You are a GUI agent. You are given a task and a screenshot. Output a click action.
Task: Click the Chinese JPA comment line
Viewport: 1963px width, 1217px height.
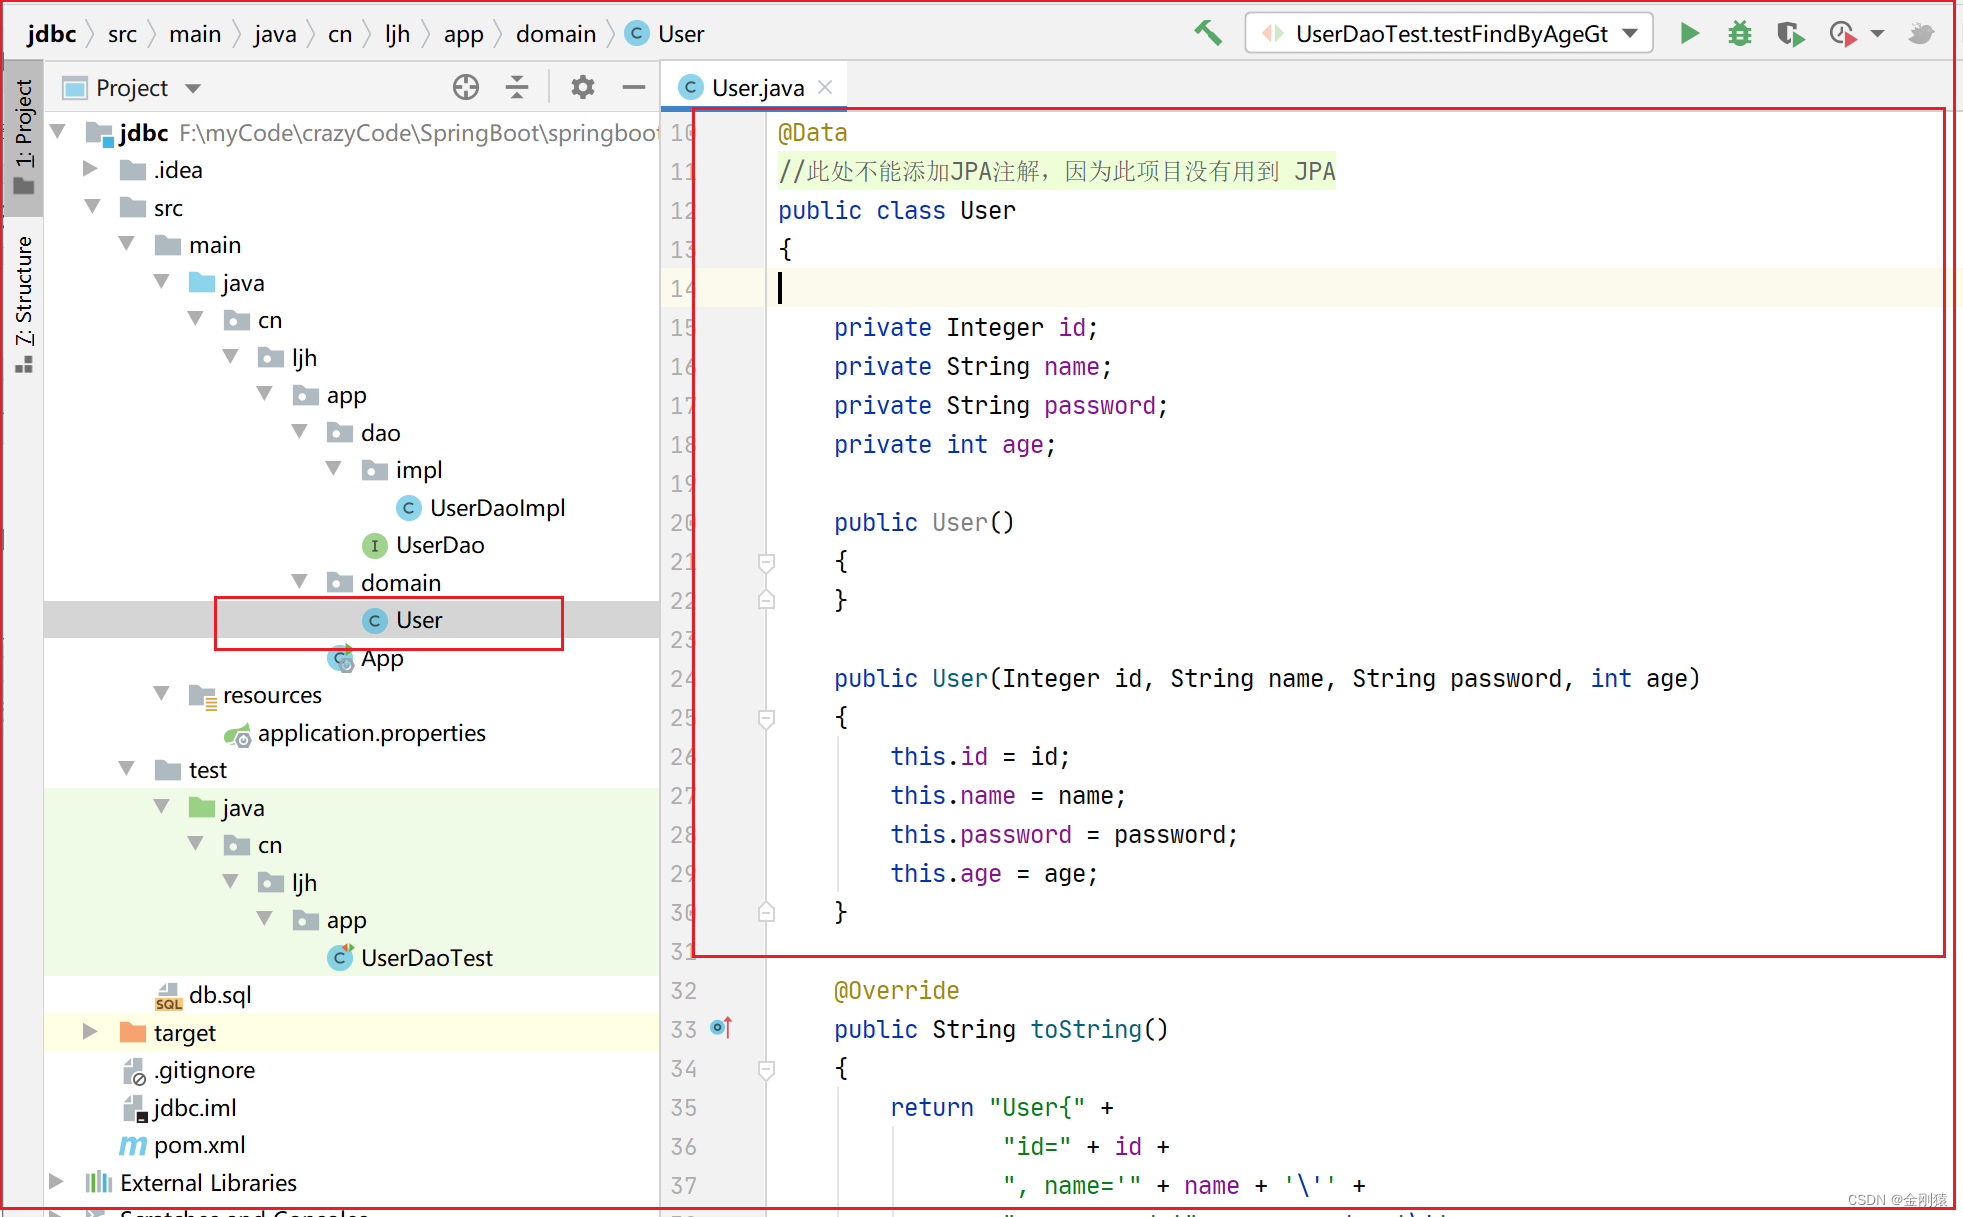tap(1056, 171)
